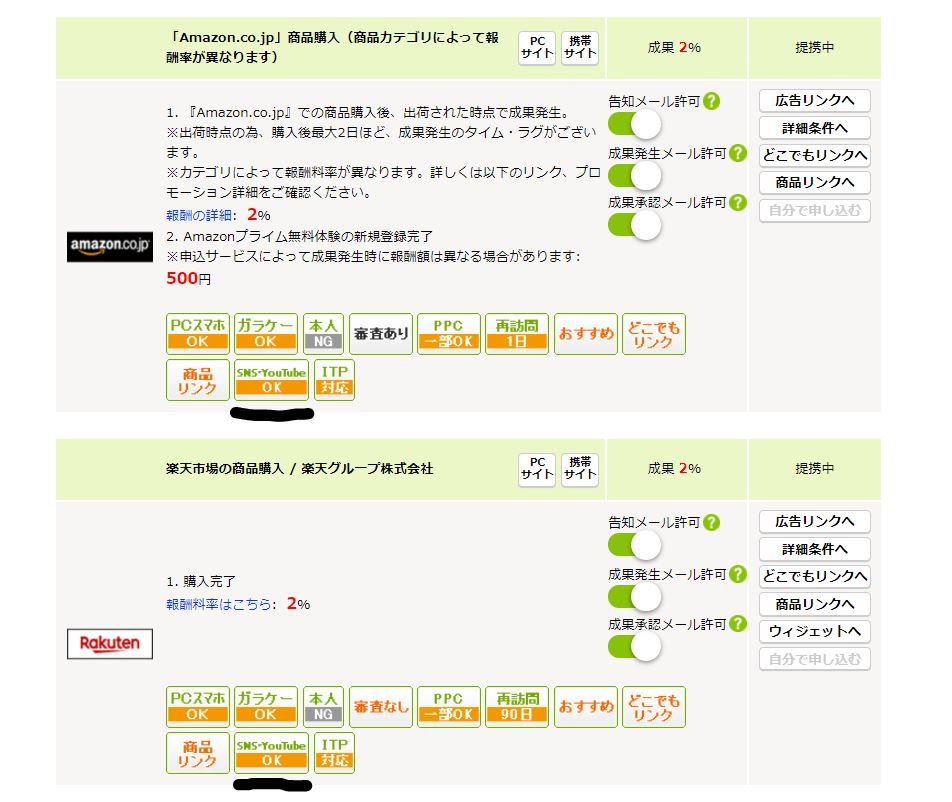Click help icon beside Amazon 成果発生メール許可
This screenshot has width=952, height=802.
coord(738,153)
